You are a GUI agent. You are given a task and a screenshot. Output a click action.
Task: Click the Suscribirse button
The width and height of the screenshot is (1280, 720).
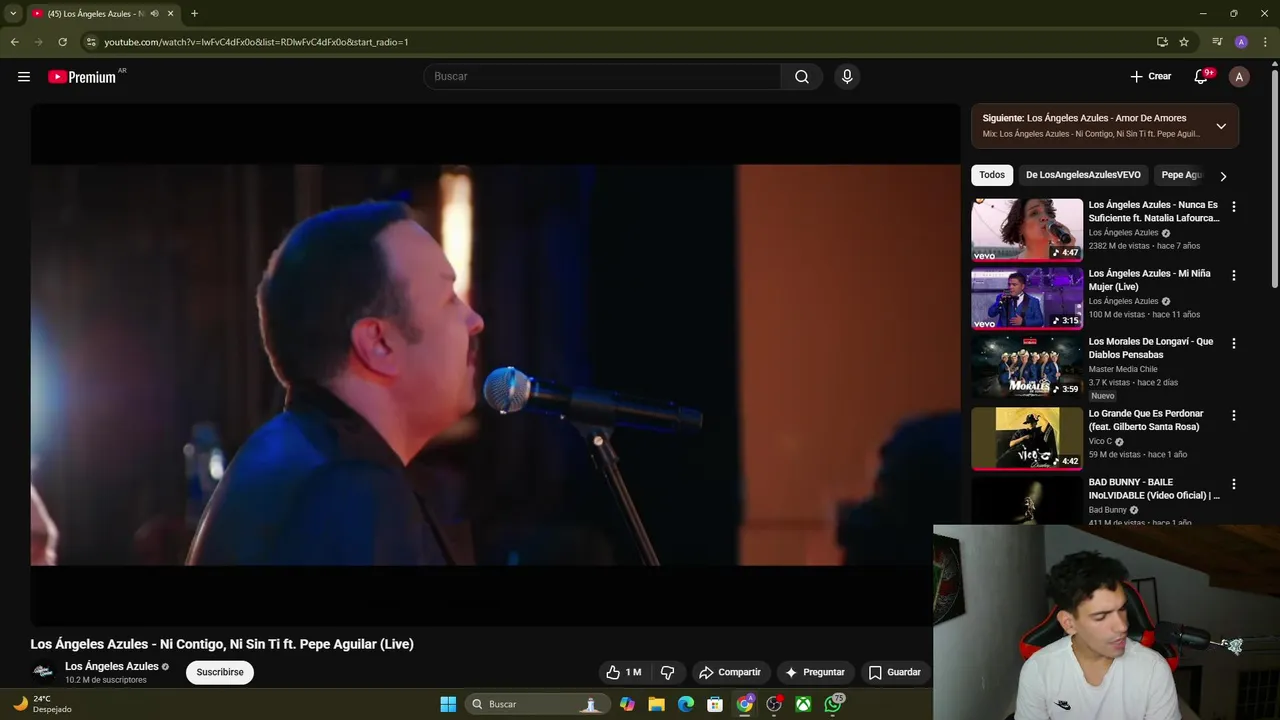(x=220, y=672)
